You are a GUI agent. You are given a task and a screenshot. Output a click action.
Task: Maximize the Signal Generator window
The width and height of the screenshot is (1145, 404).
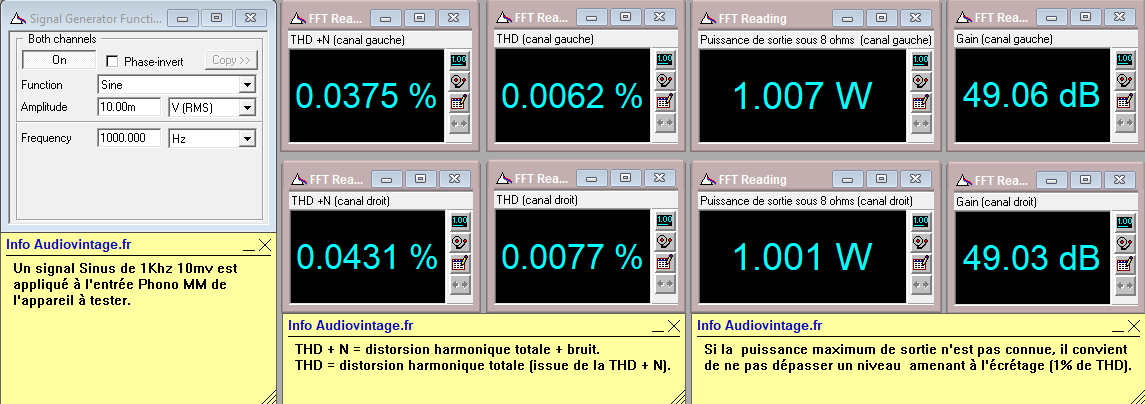tap(217, 18)
